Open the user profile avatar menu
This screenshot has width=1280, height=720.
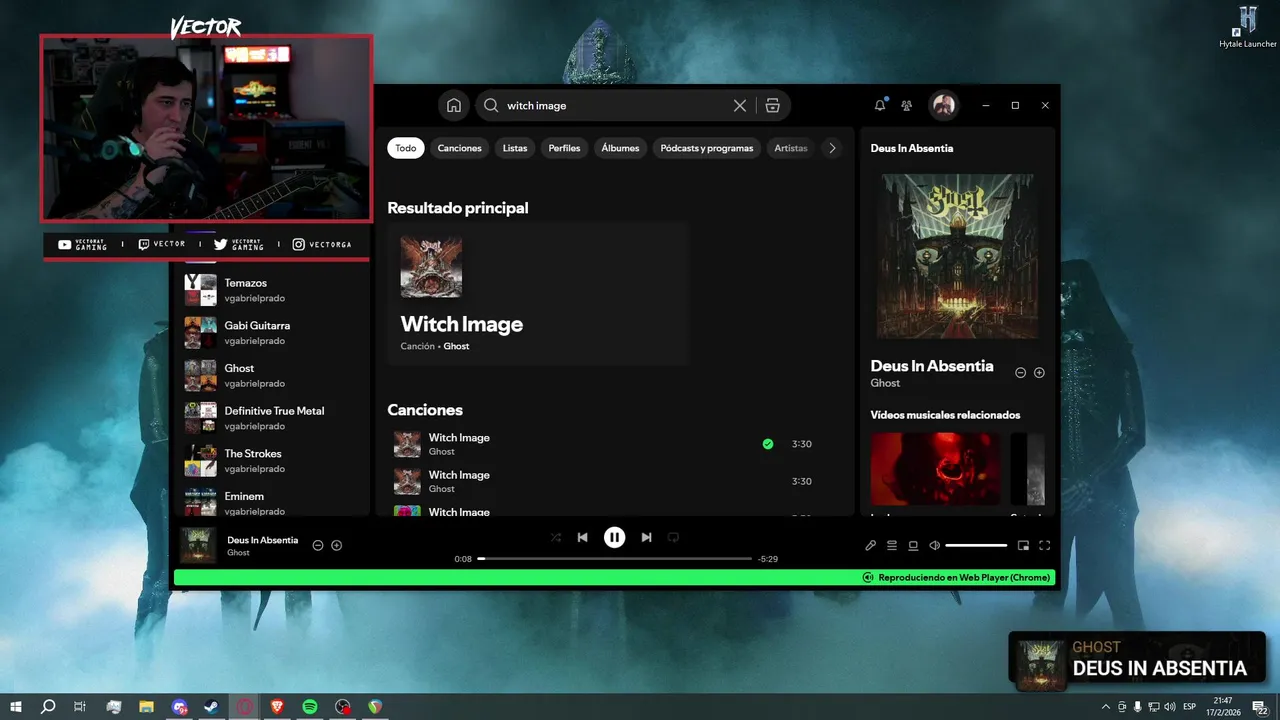tap(943, 105)
